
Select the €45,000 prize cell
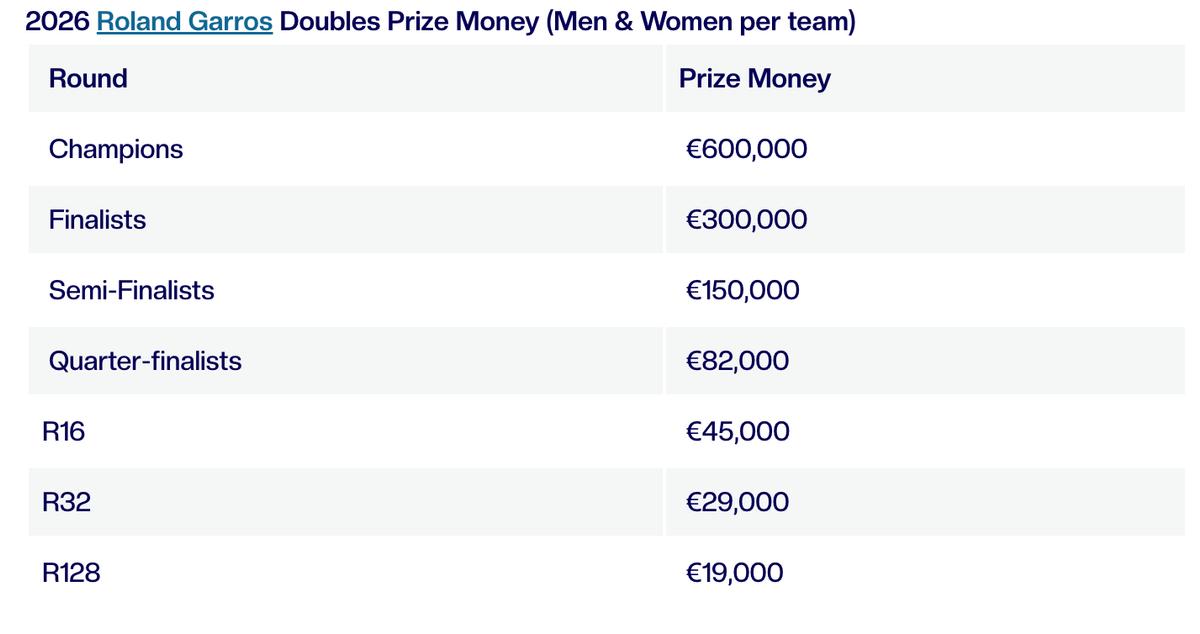point(738,432)
